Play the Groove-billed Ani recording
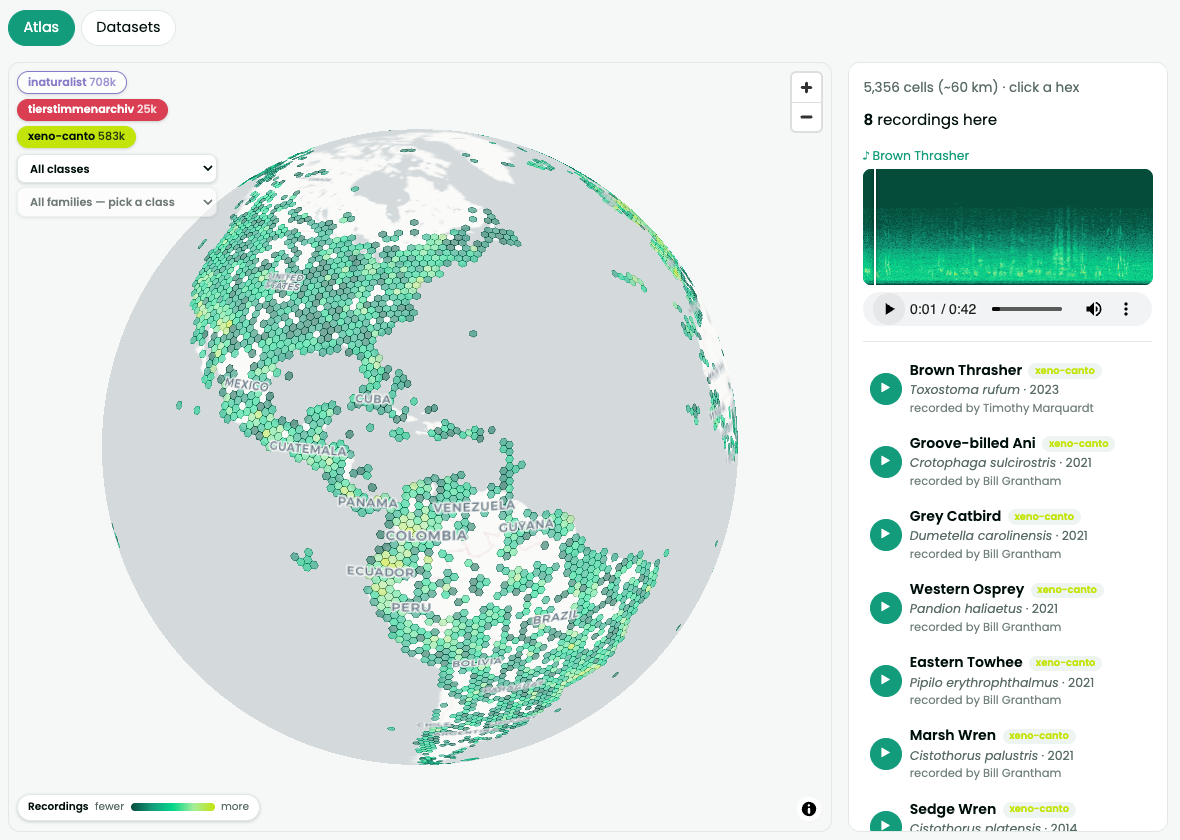The height and width of the screenshot is (840, 1180). (886, 461)
